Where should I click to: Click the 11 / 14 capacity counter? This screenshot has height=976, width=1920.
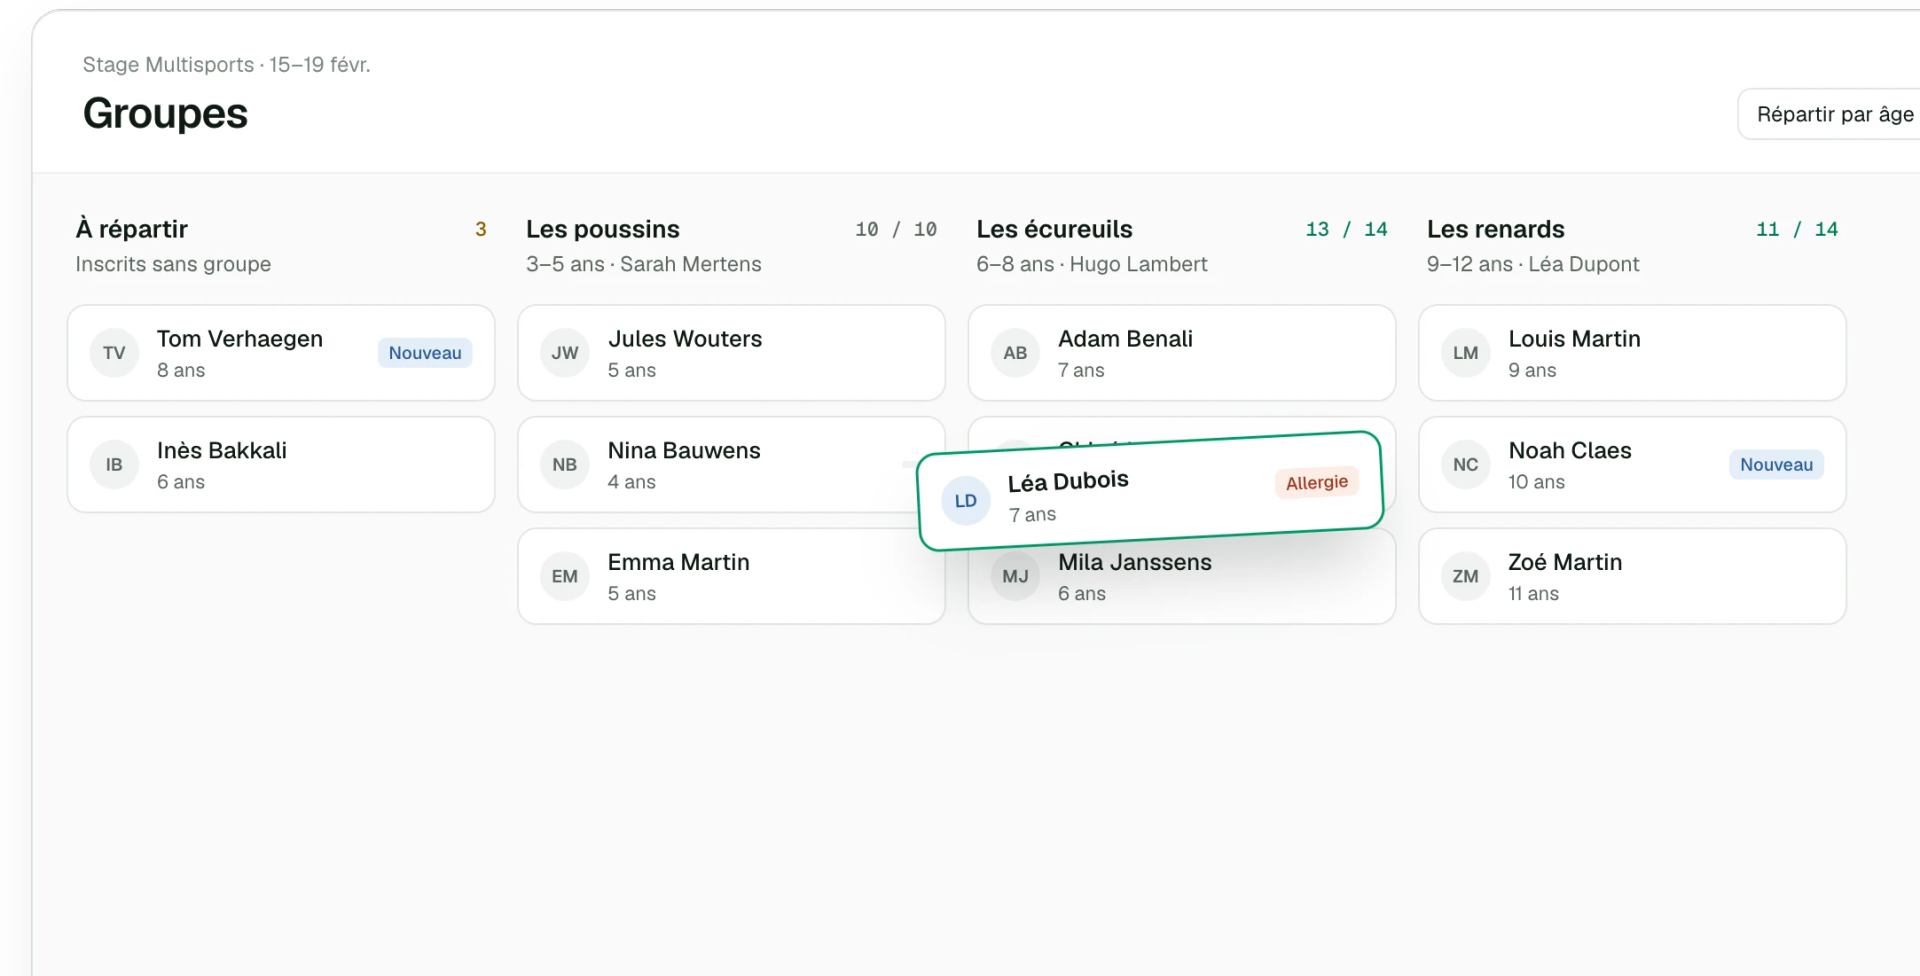click(x=1797, y=230)
